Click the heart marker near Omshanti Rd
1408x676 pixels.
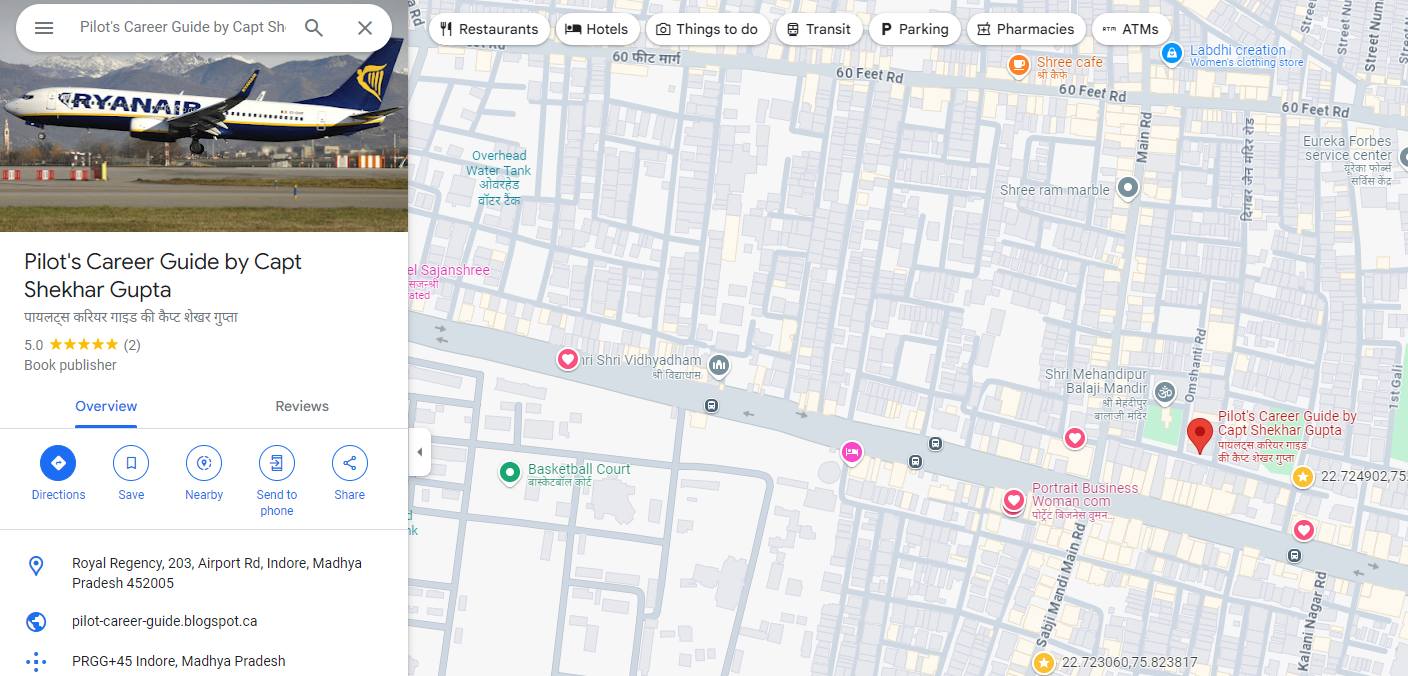point(1075,438)
